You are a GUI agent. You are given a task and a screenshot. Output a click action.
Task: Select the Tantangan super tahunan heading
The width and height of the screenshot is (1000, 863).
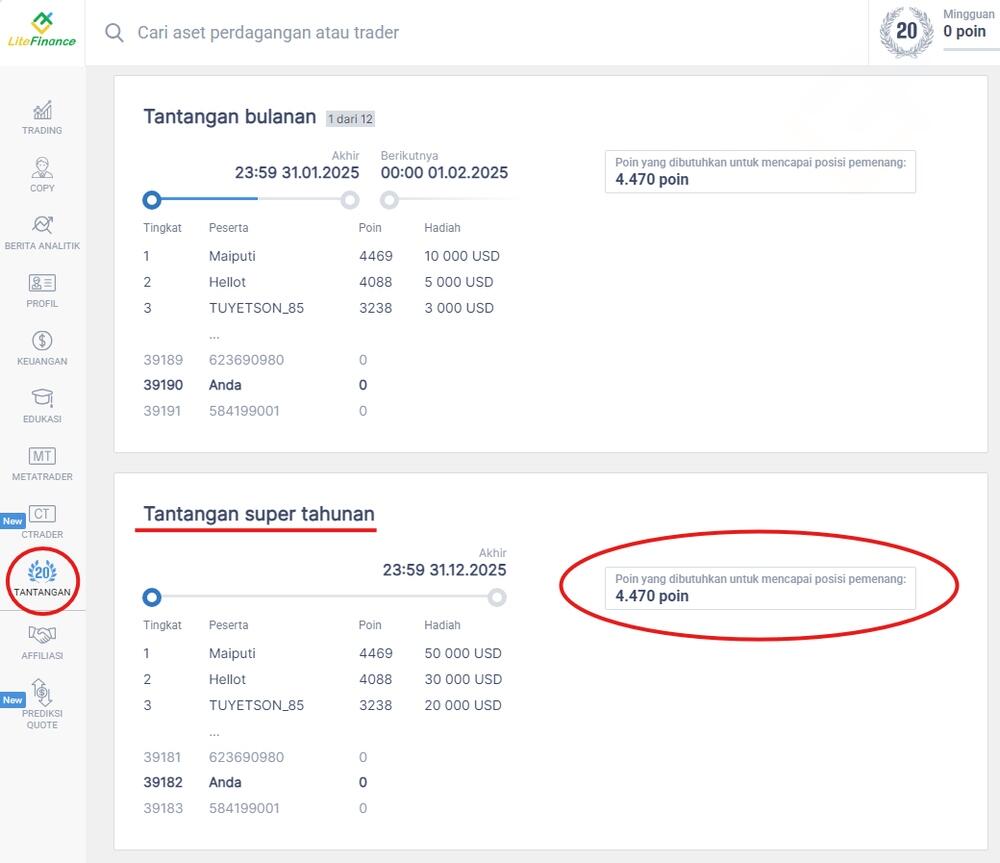click(254, 514)
